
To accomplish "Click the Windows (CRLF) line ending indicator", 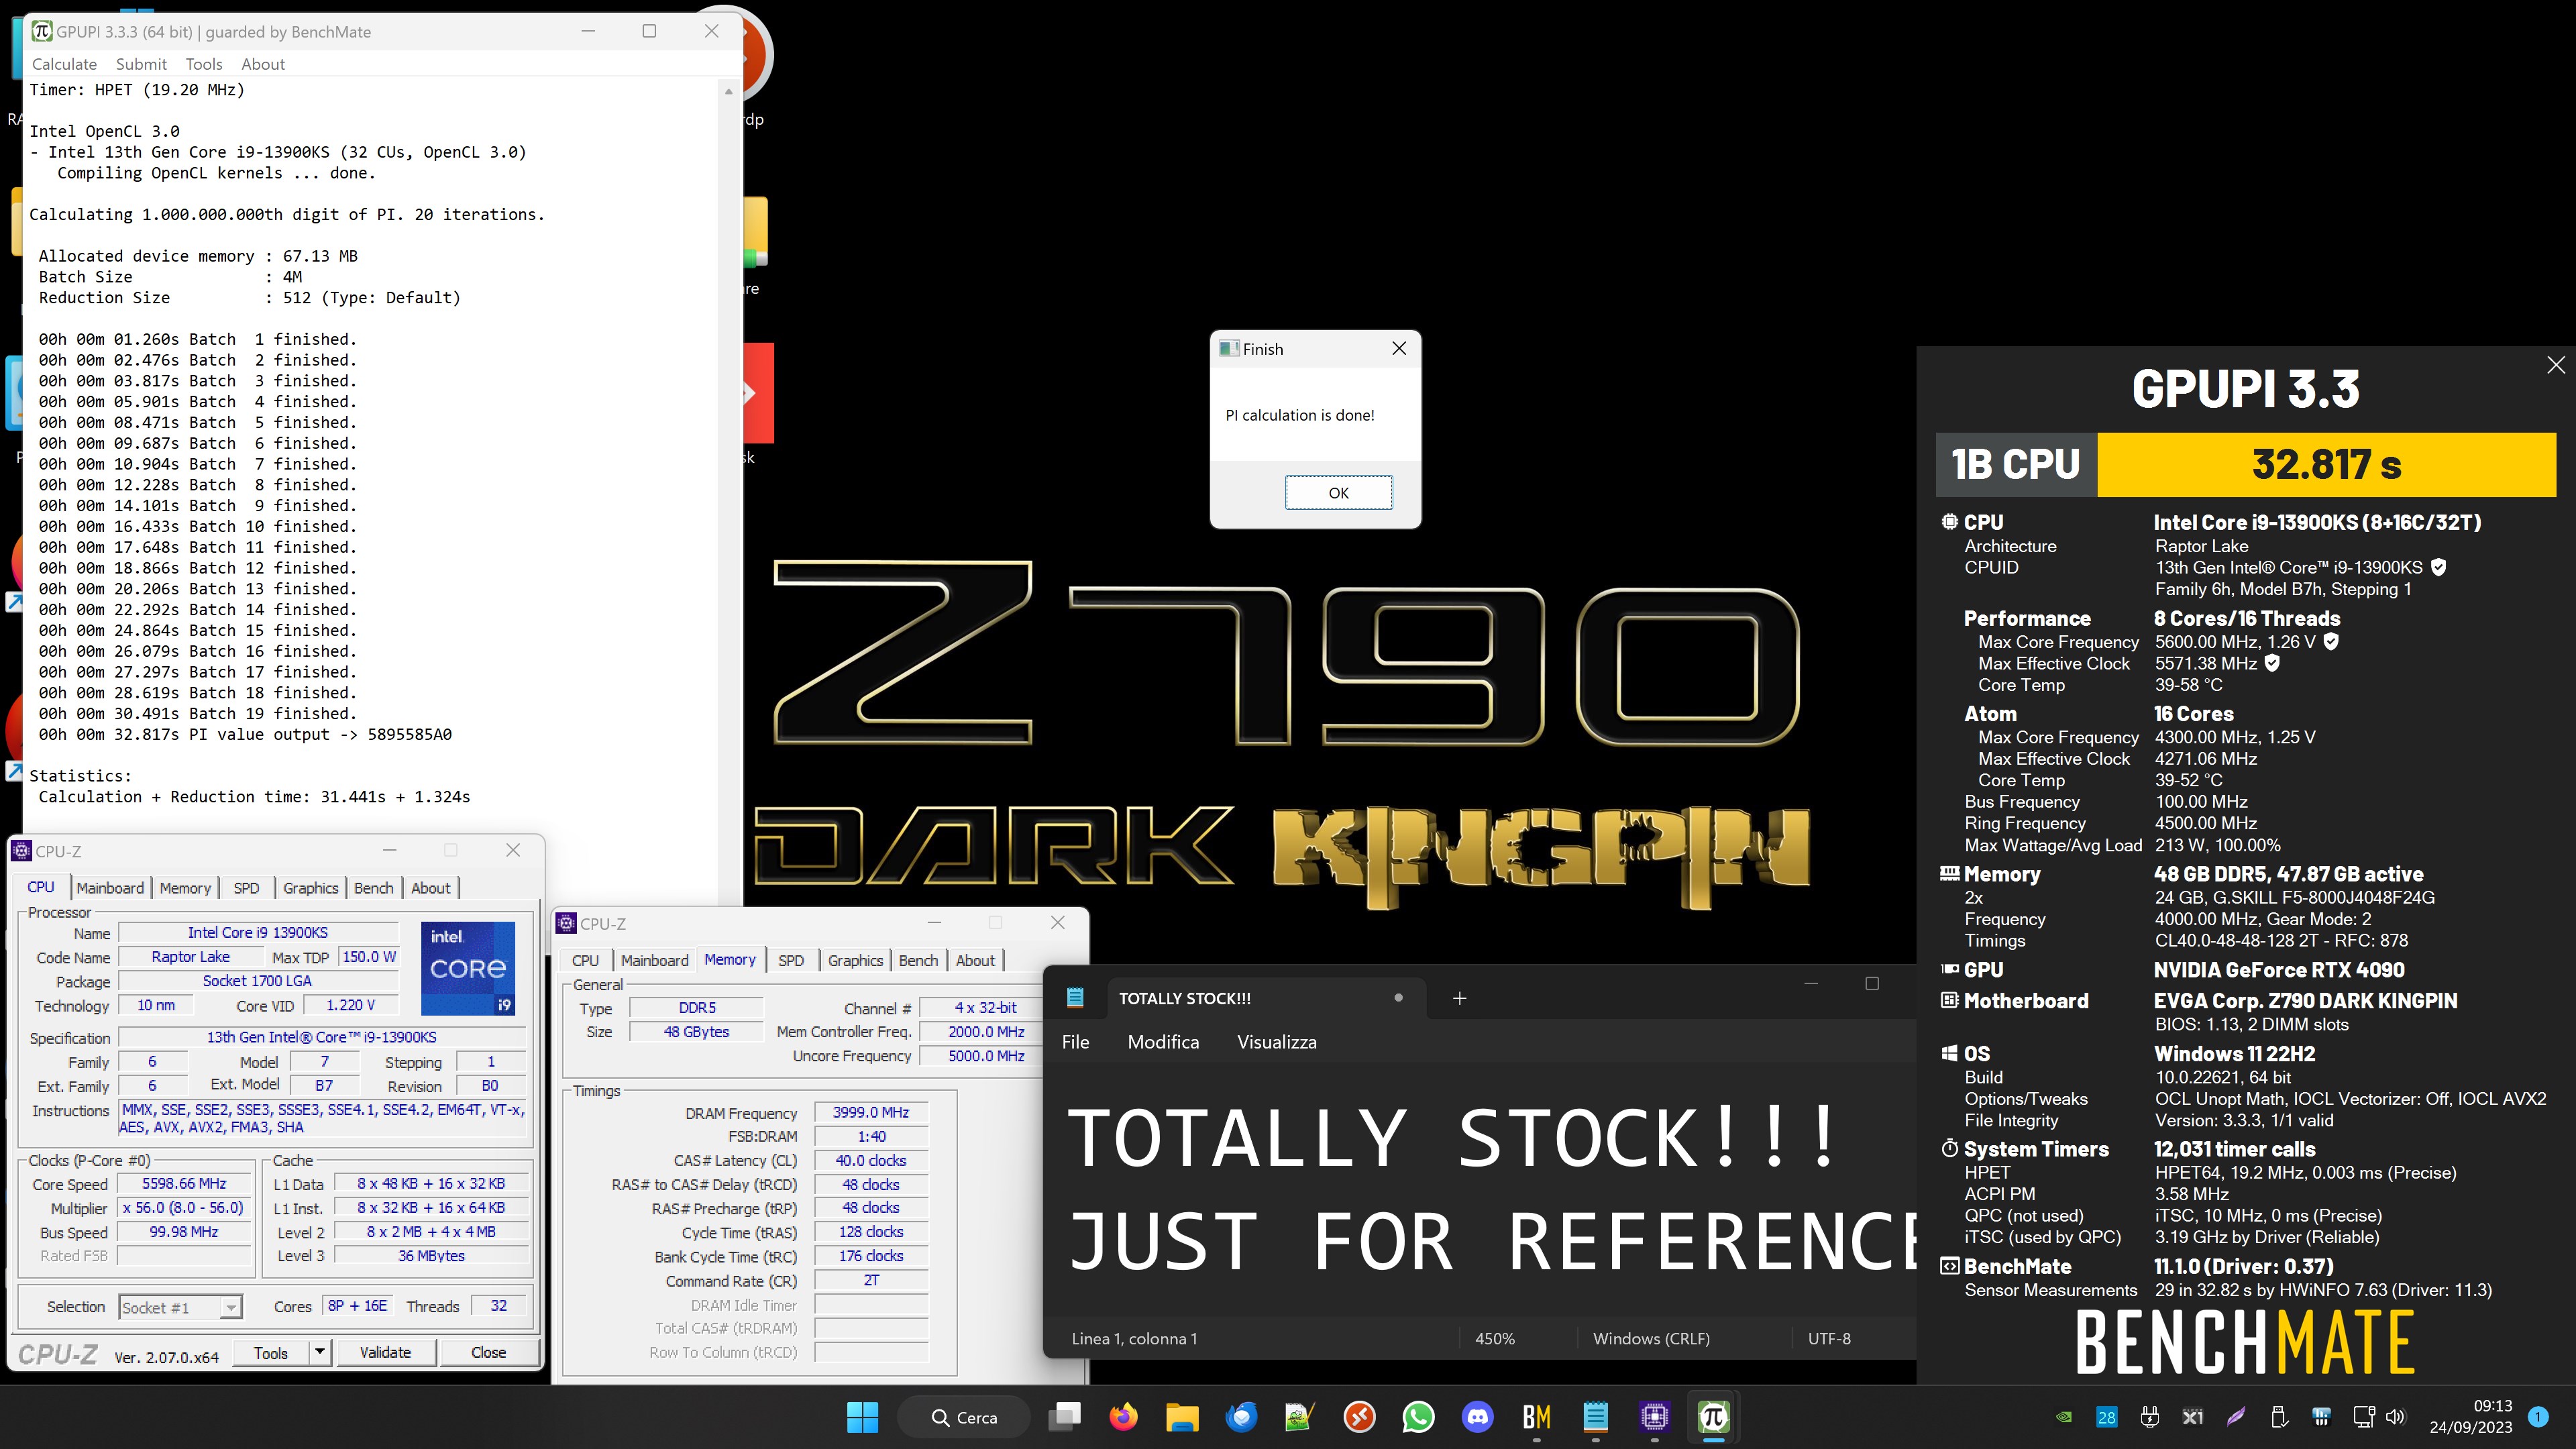I will pos(1651,1338).
